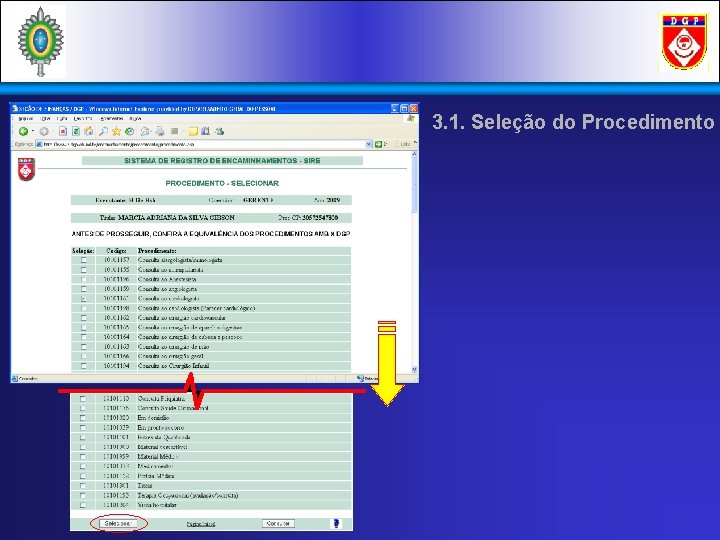
Task: Click the Código column header
Action: tap(116, 251)
